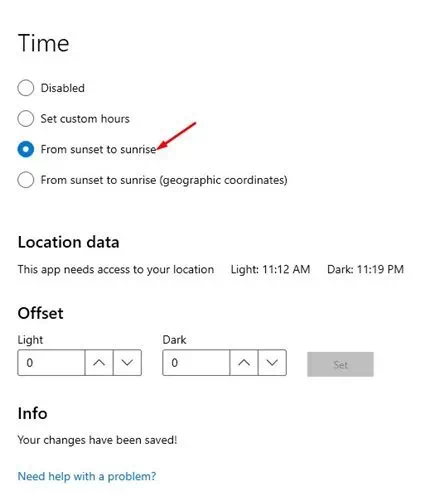Click the changes have been saved message
This screenshot has width=429, height=500.
coord(97,440)
